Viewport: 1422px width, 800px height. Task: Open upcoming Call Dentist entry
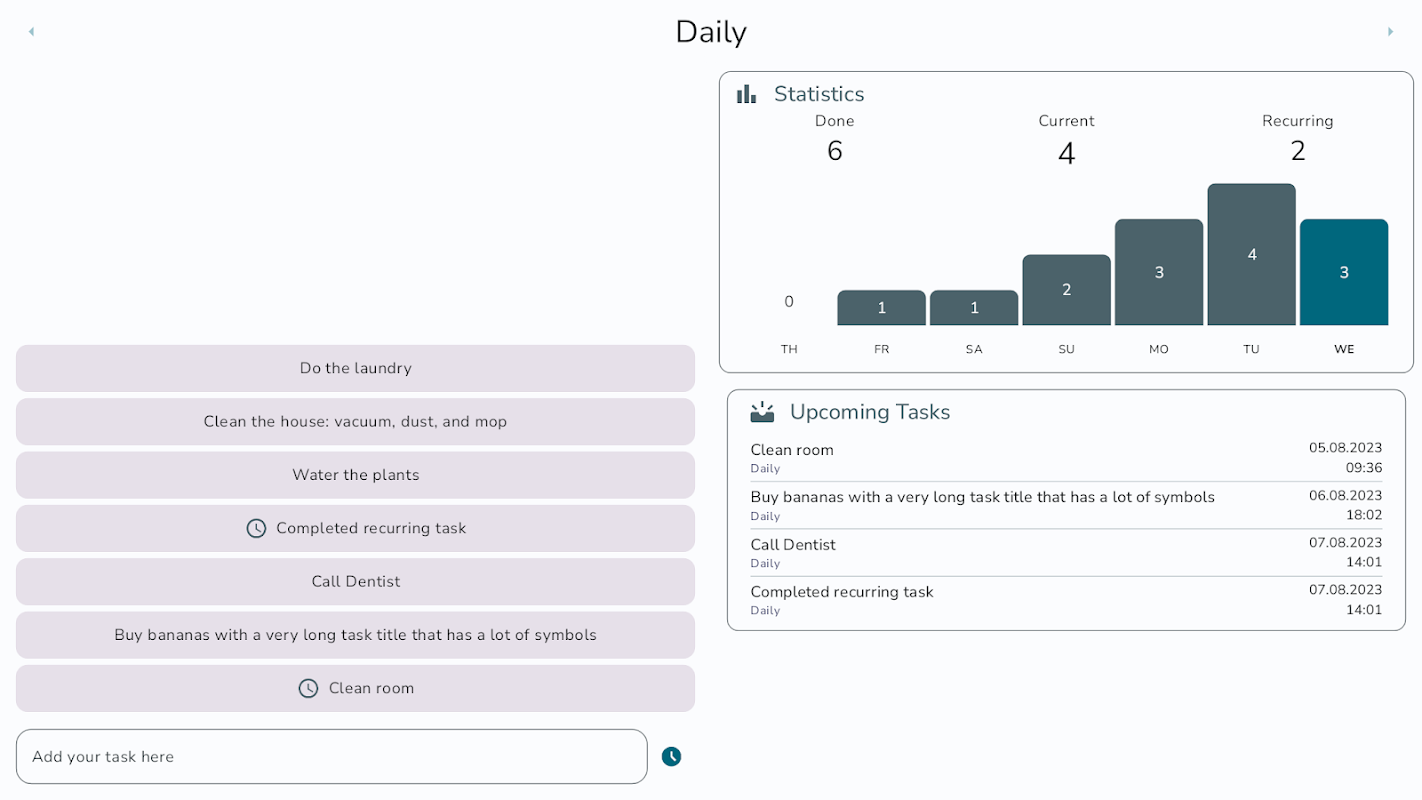point(1066,553)
